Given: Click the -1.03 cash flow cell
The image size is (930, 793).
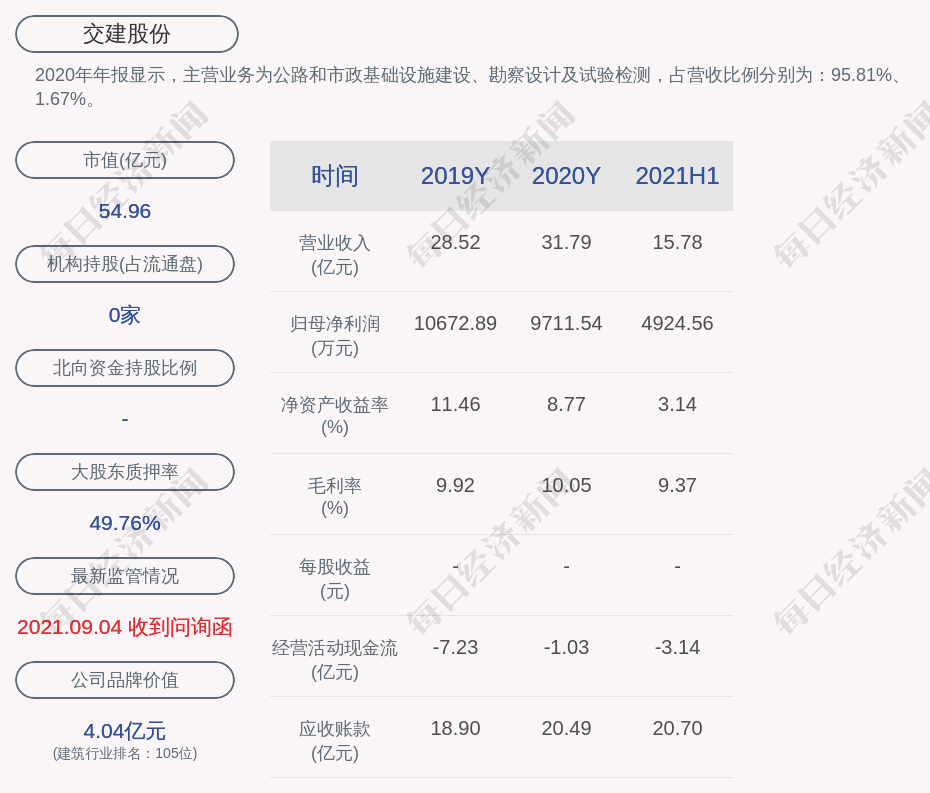Looking at the screenshot, I should click(x=566, y=647).
